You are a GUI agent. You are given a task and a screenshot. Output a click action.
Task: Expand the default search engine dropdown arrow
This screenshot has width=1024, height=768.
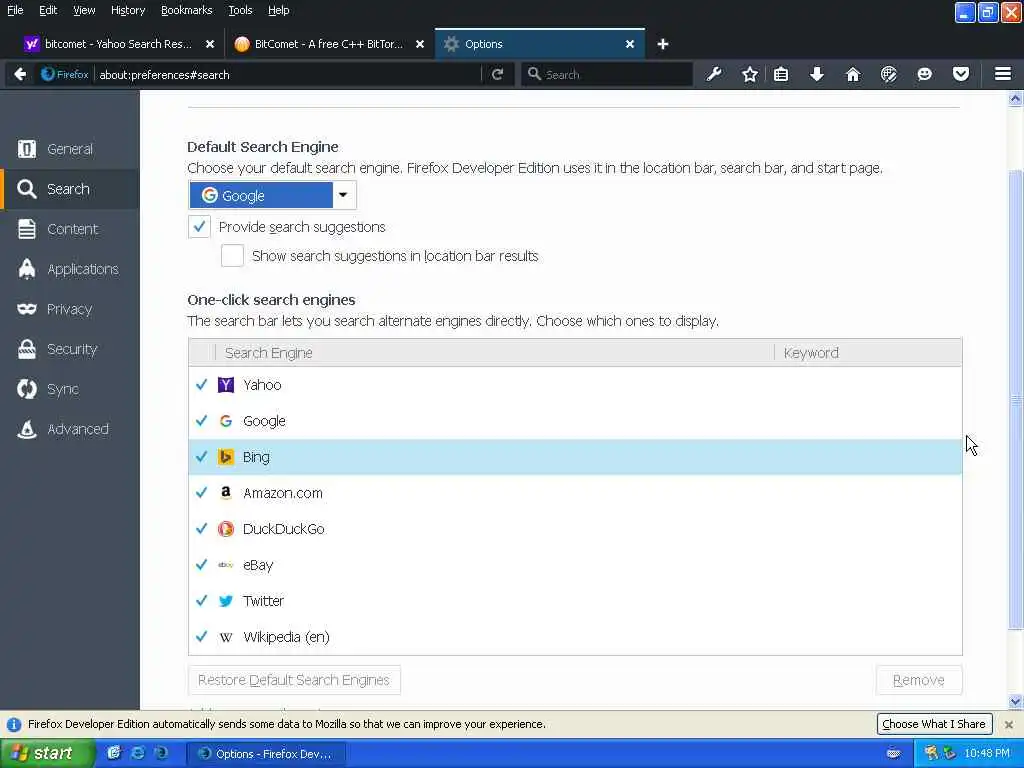[x=343, y=195]
